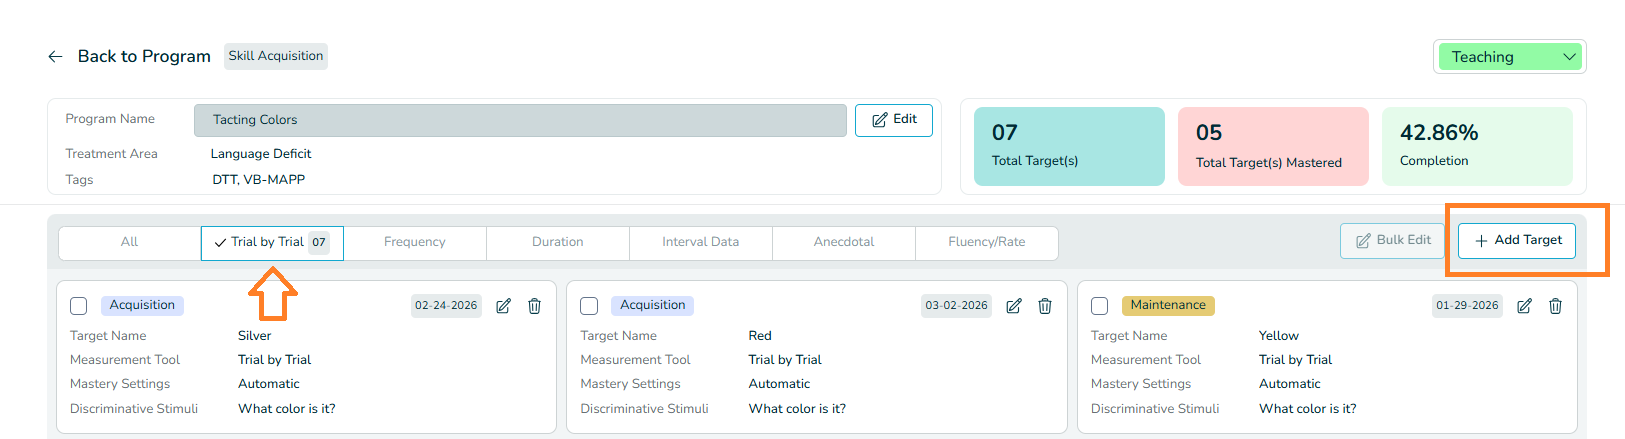Click the Edit program name button
1625x439 pixels.
pyautogui.click(x=893, y=120)
